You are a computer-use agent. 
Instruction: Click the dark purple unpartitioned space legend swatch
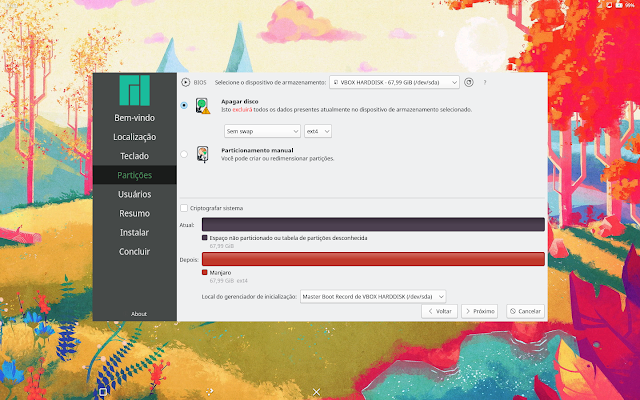tap(205, 238)
